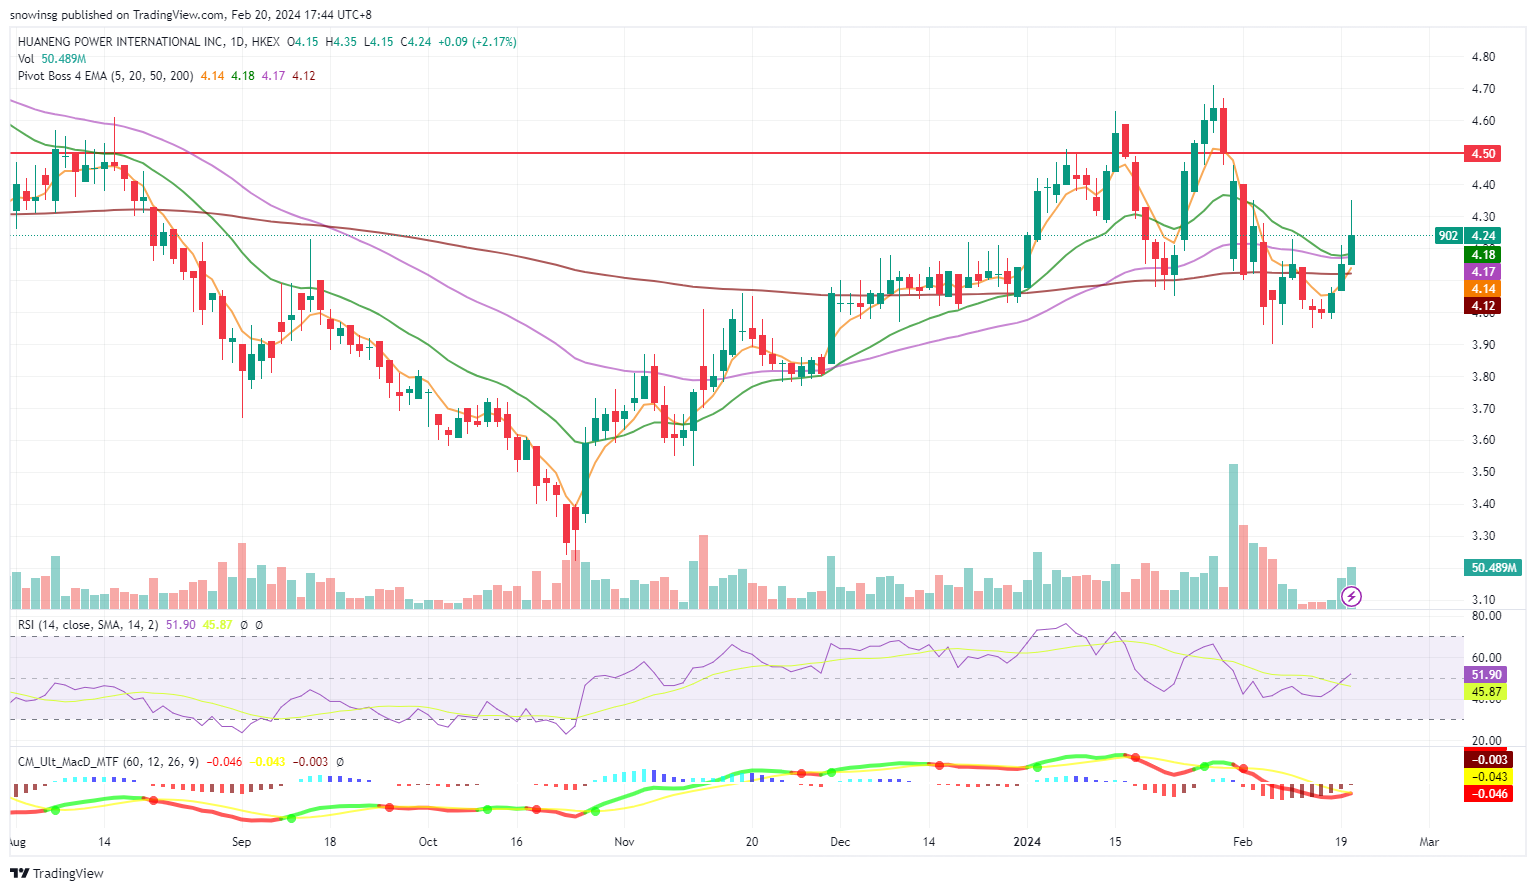Click the Aug label on time axis
Viewport: 1536px width, 891px height.
point(20,842)
